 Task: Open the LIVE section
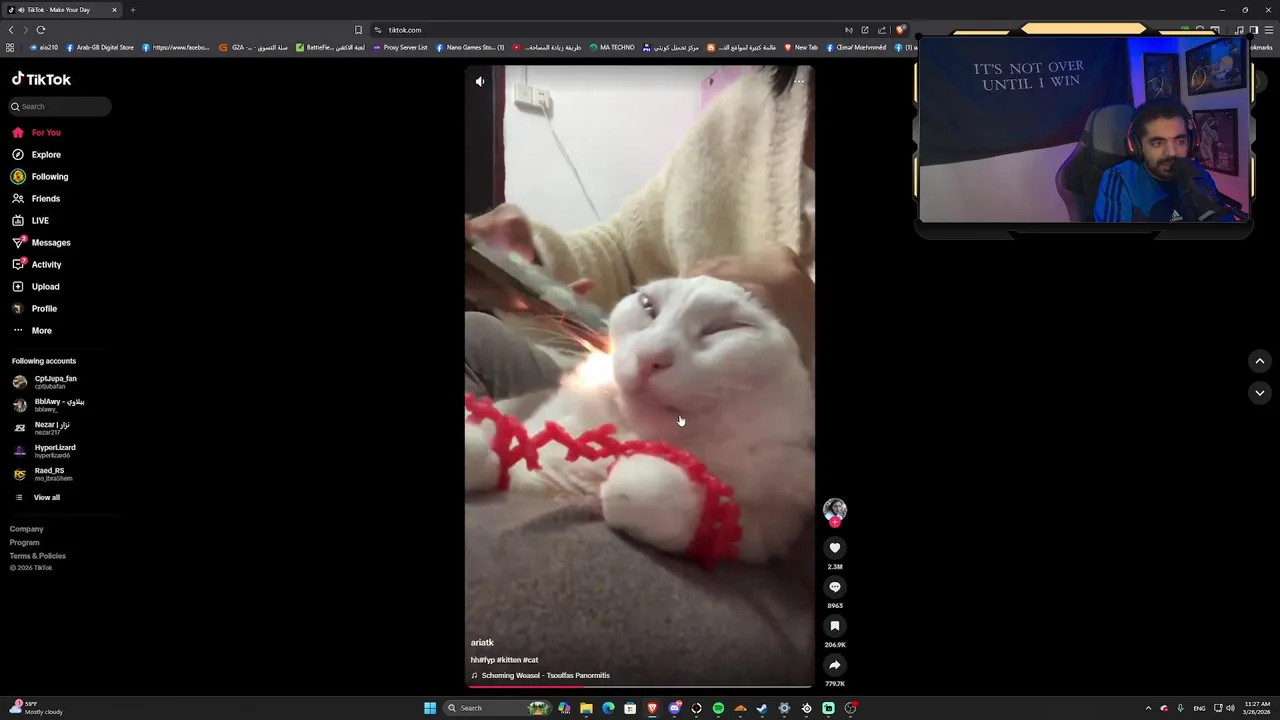coord(30,220)
